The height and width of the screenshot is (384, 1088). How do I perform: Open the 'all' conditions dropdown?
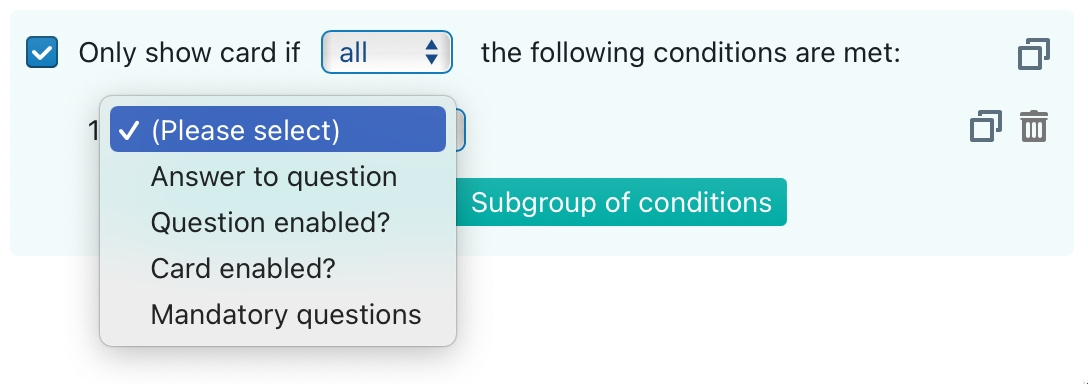386,52
